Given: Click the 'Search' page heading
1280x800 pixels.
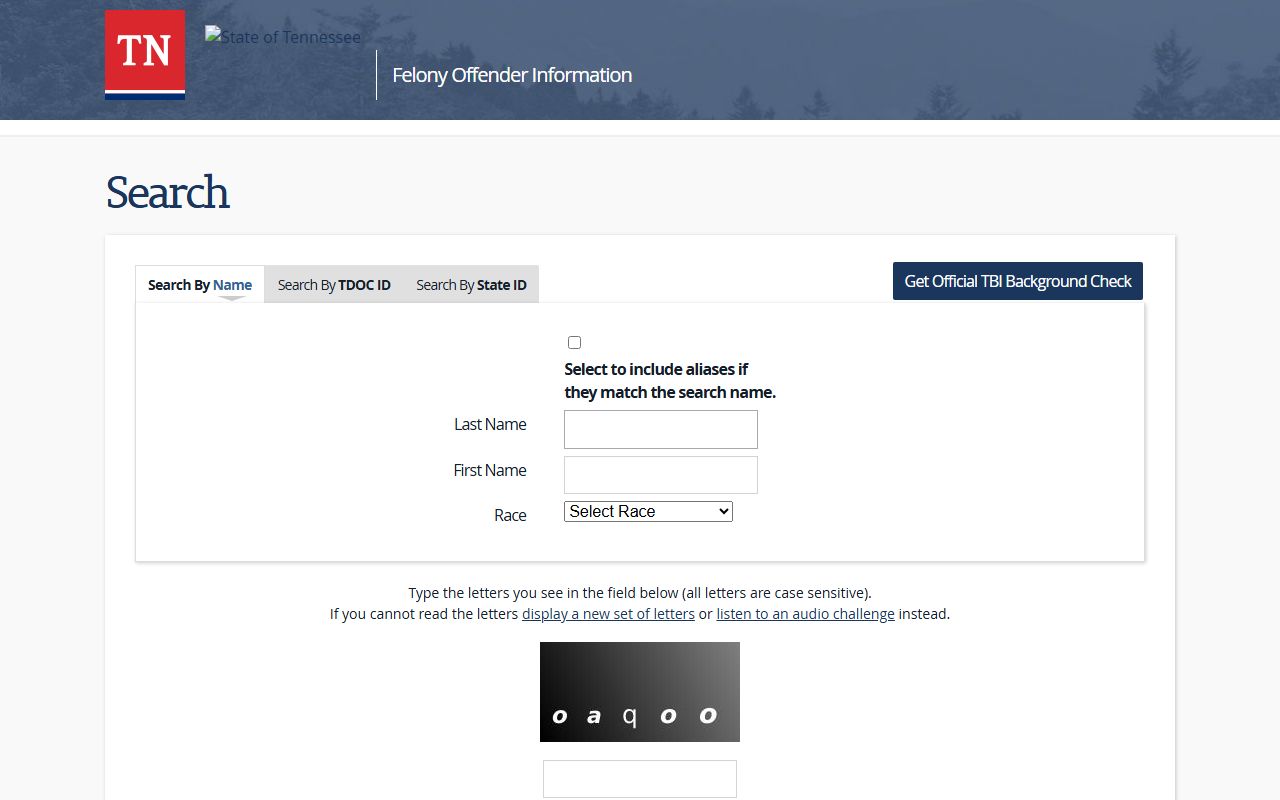Looking at the screenshot, I should 168,193.
